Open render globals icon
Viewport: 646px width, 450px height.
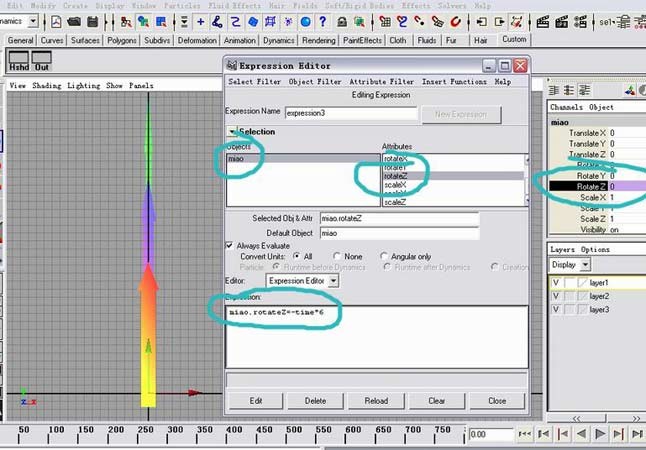580,21
